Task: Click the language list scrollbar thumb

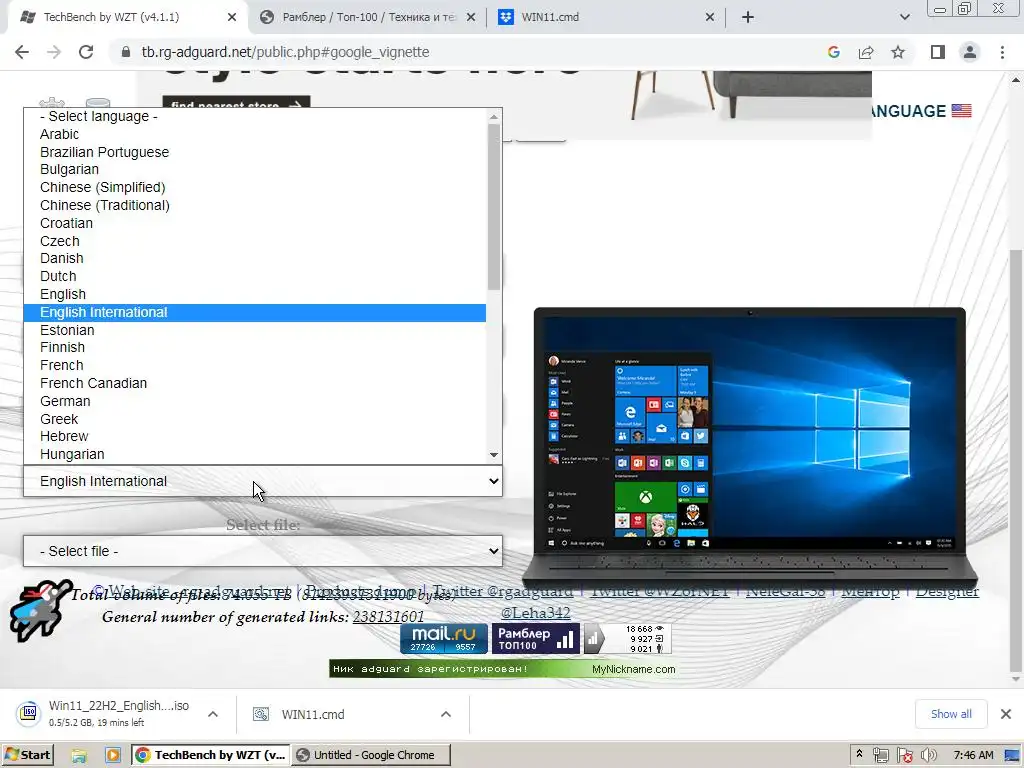Action: pyautogui.click(x=494, y=206)
